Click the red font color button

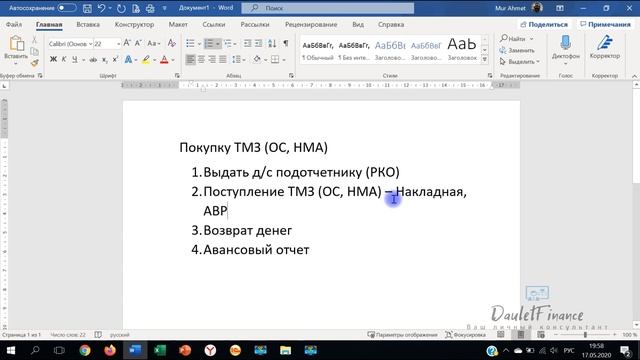164,60
